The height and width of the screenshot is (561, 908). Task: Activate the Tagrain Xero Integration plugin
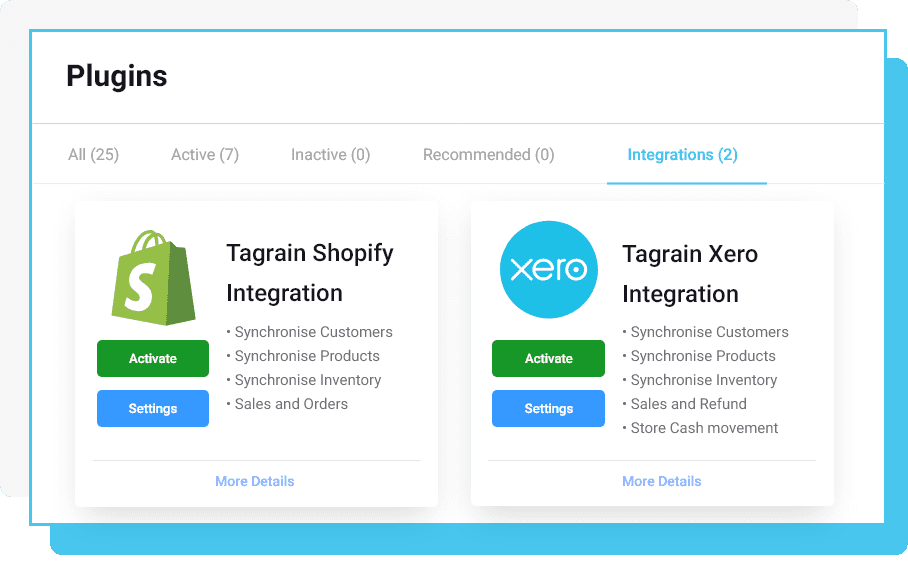(548, 358)
